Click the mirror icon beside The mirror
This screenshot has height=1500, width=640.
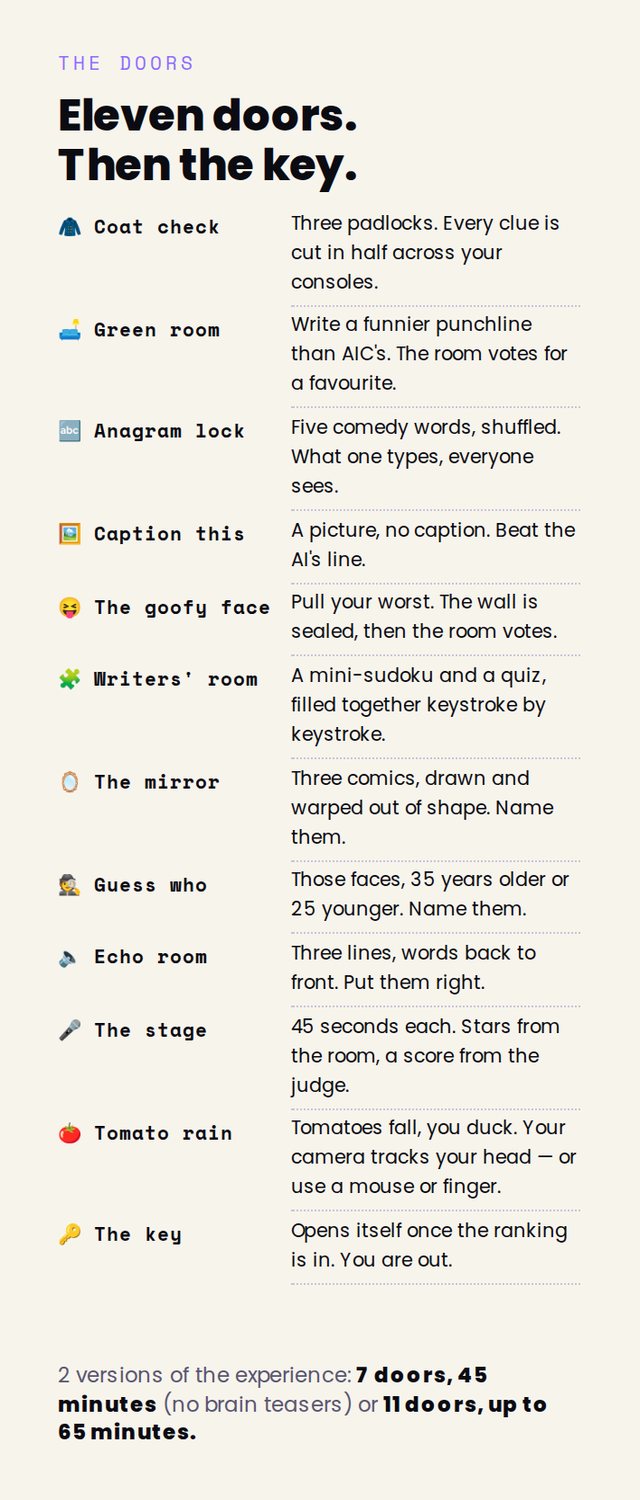click(x=69, y=782)
